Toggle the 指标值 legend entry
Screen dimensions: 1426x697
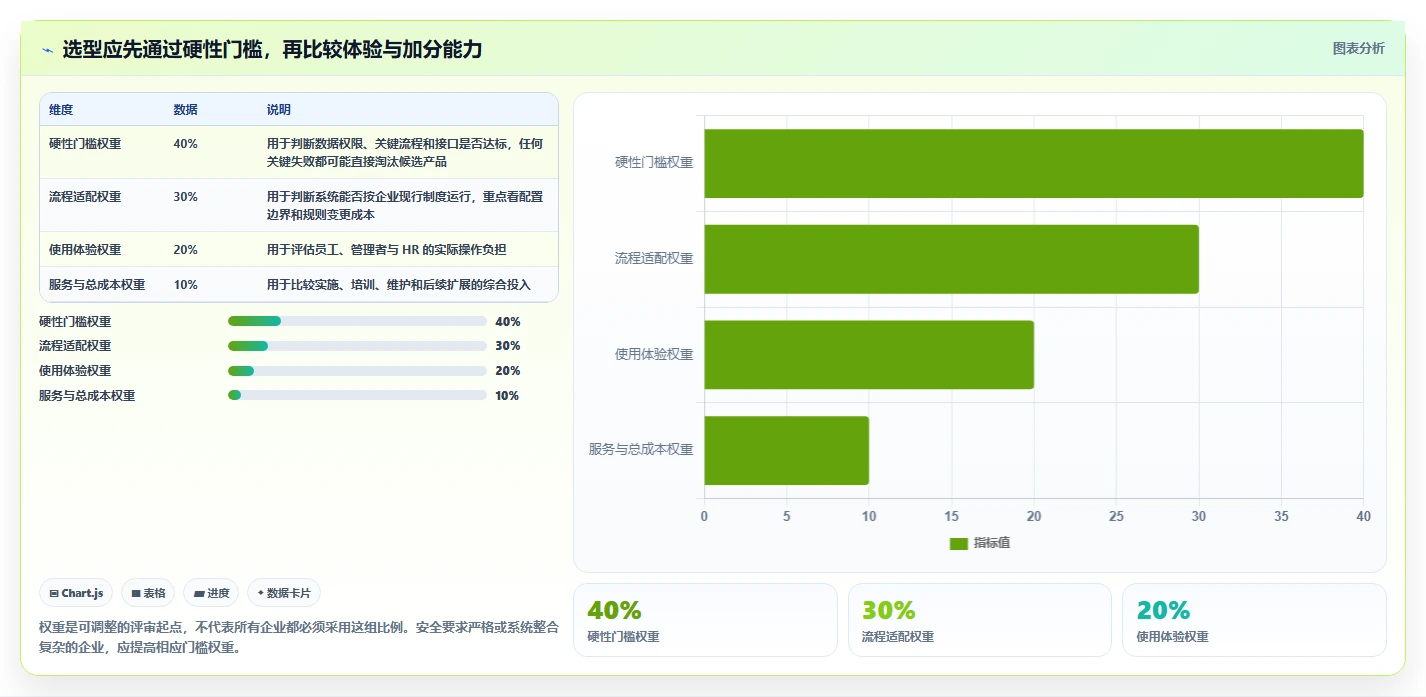(x=980, y=543)
